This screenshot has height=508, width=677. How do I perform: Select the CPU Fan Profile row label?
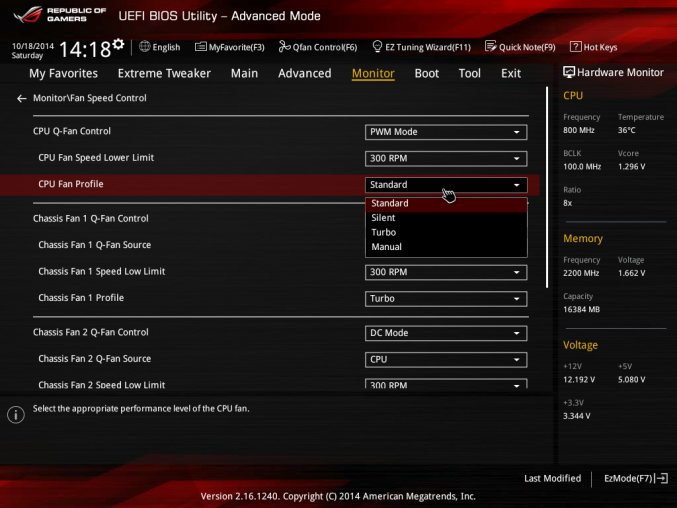71,184
